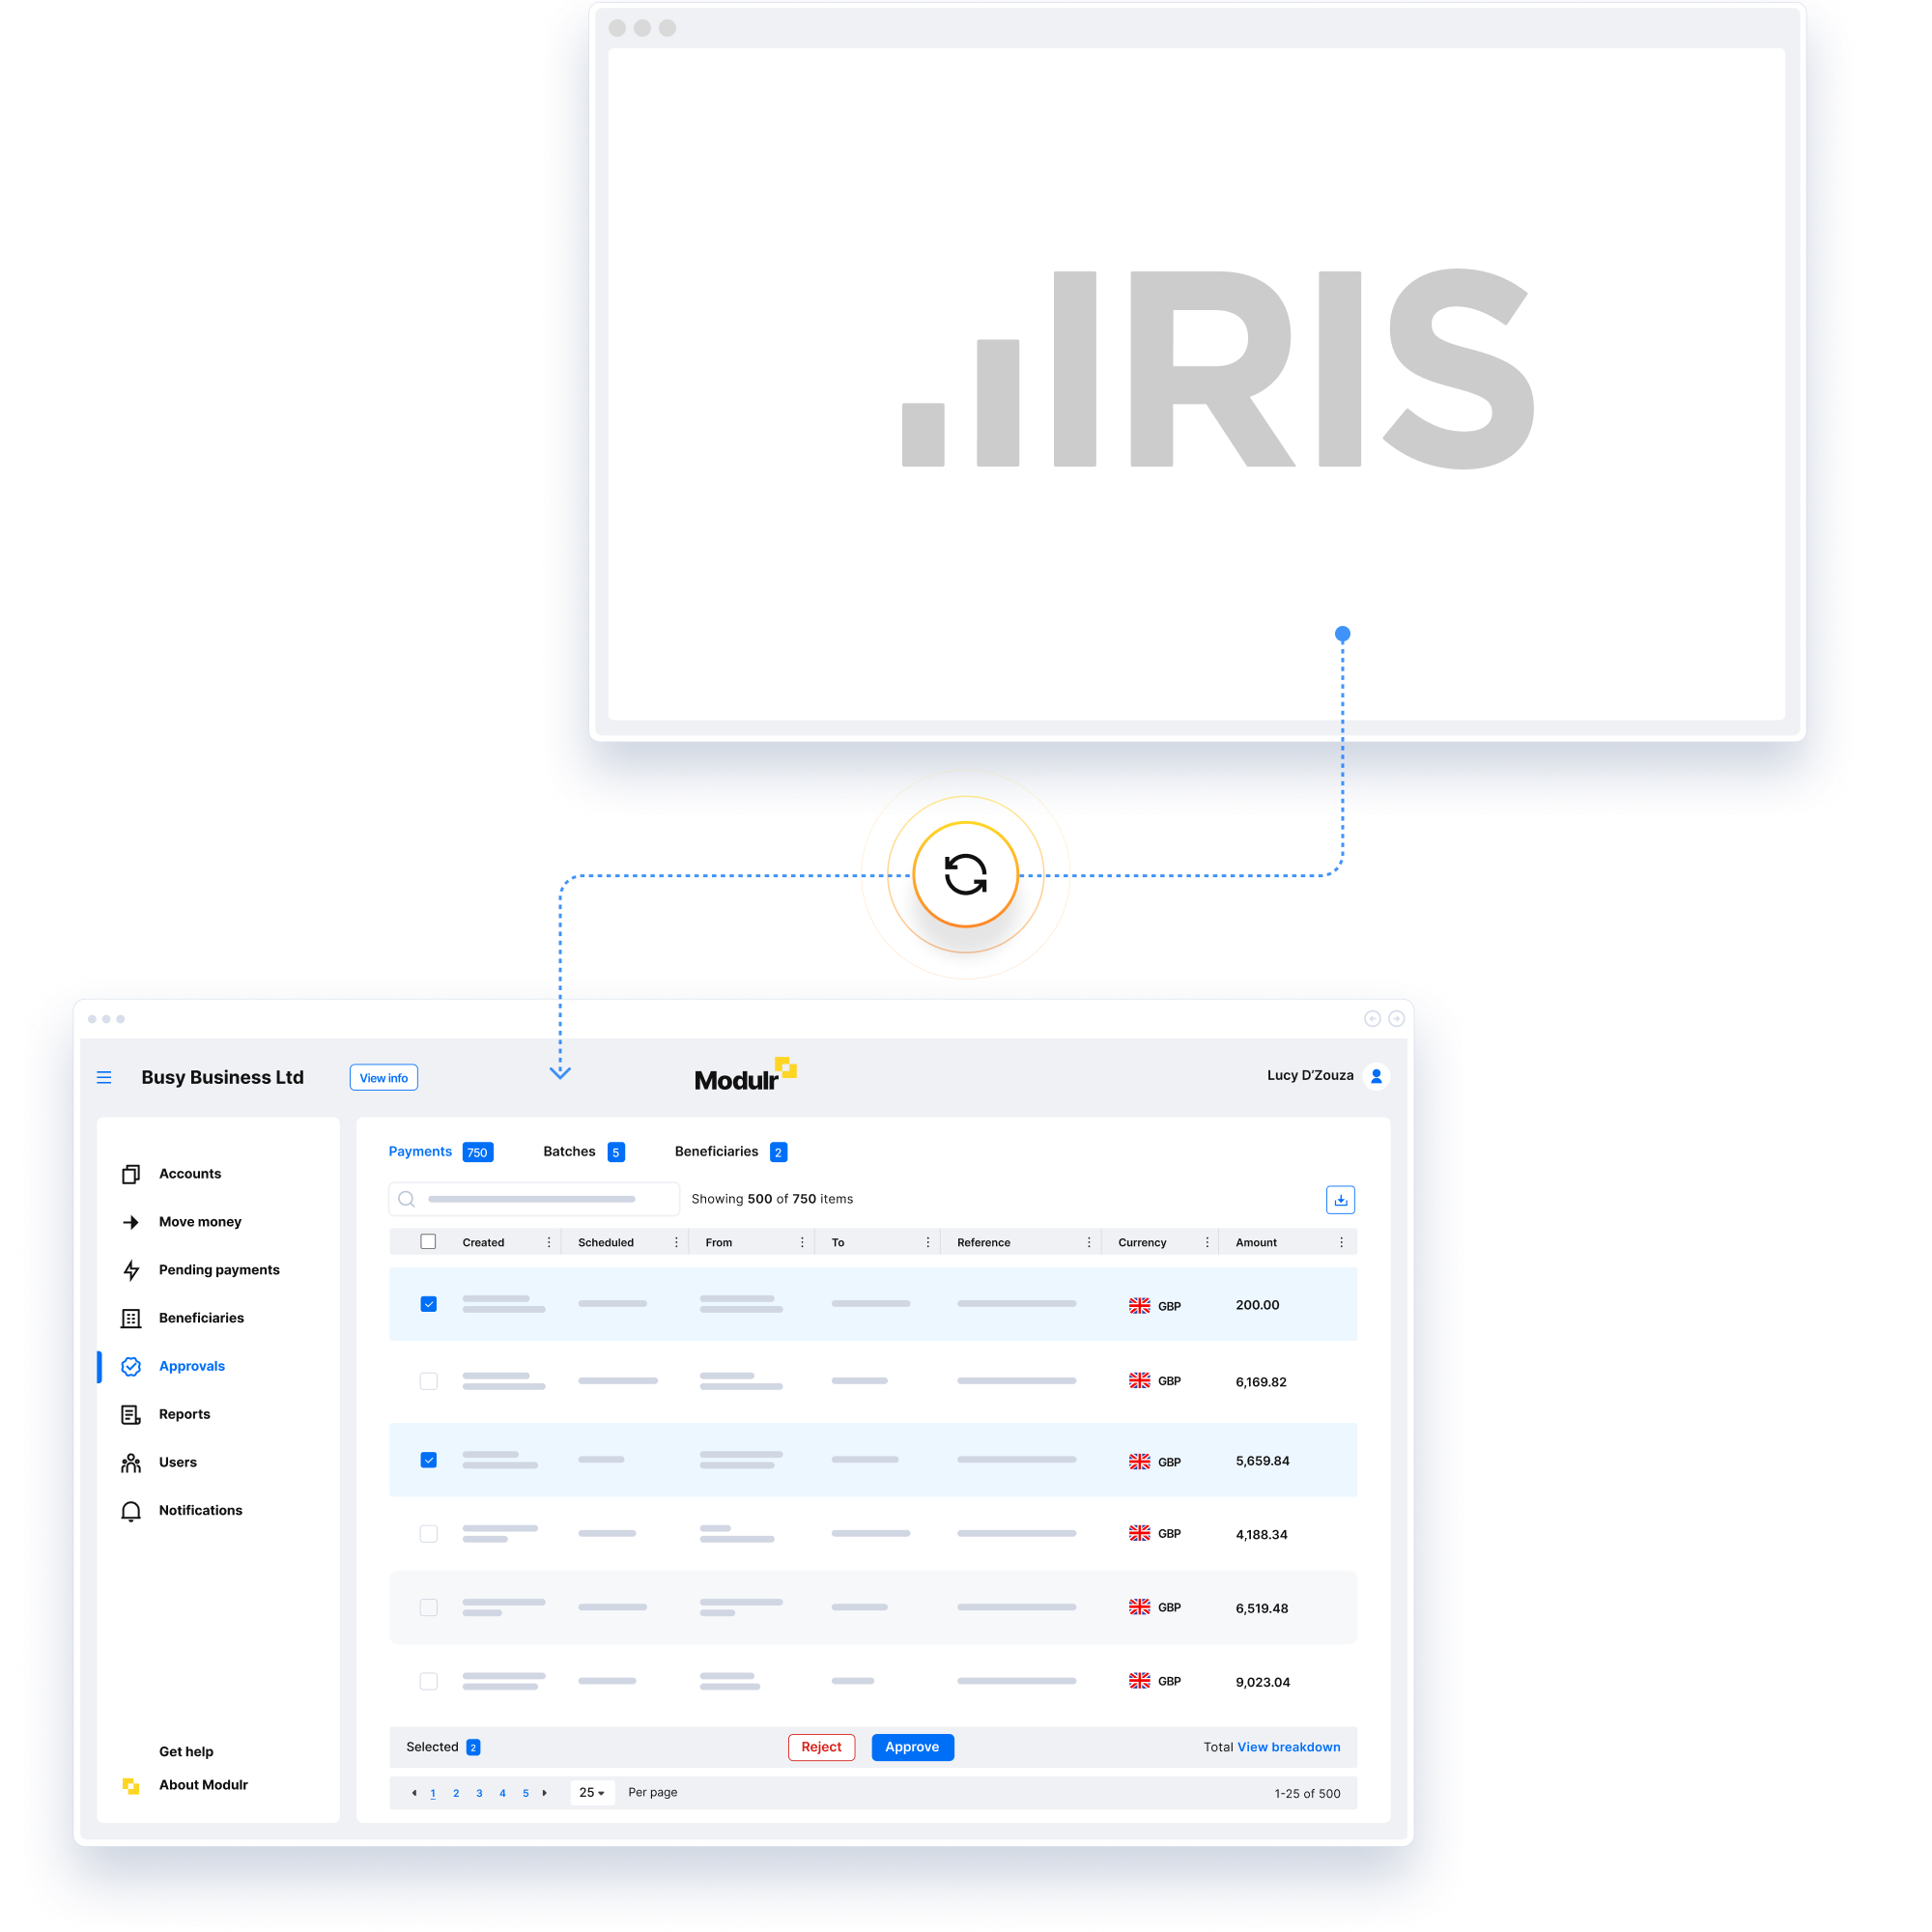This screenshot has height=1932, width=1932.
Task: Open the Amount column options menu
Action: pos(1341,1242)
